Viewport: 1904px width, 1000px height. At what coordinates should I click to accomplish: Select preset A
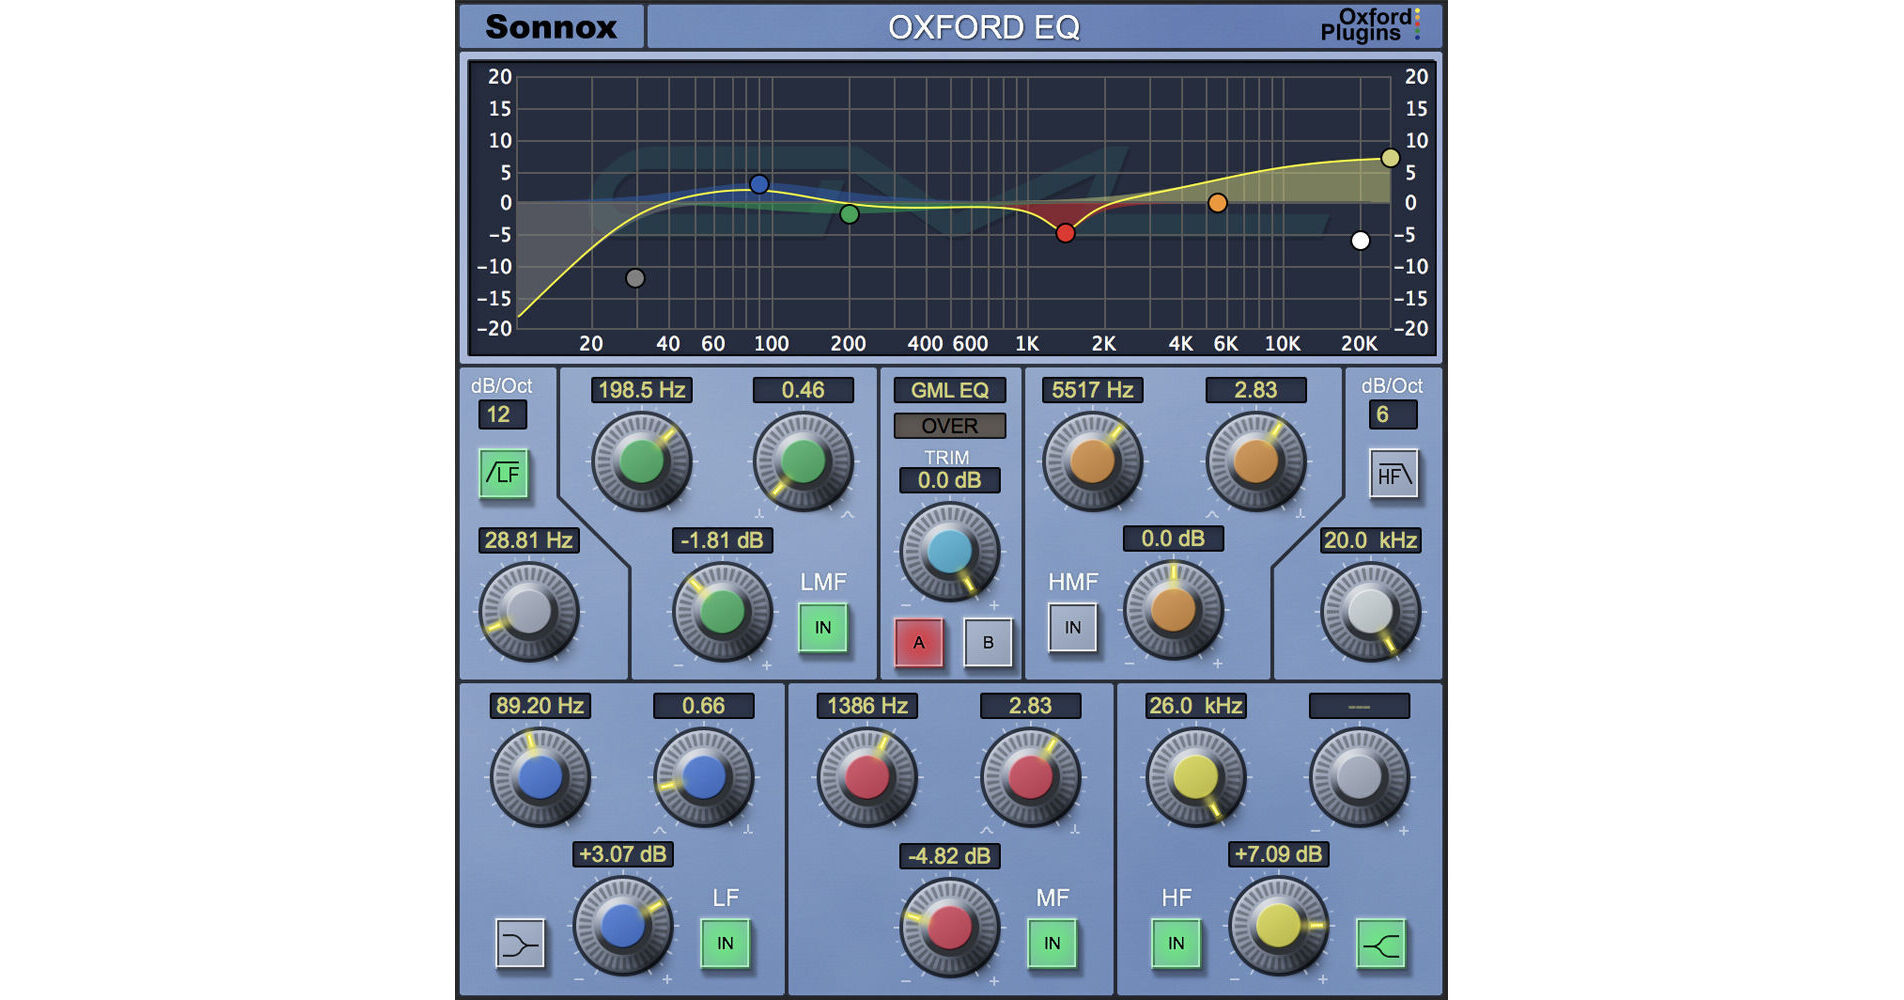point(919,643)
